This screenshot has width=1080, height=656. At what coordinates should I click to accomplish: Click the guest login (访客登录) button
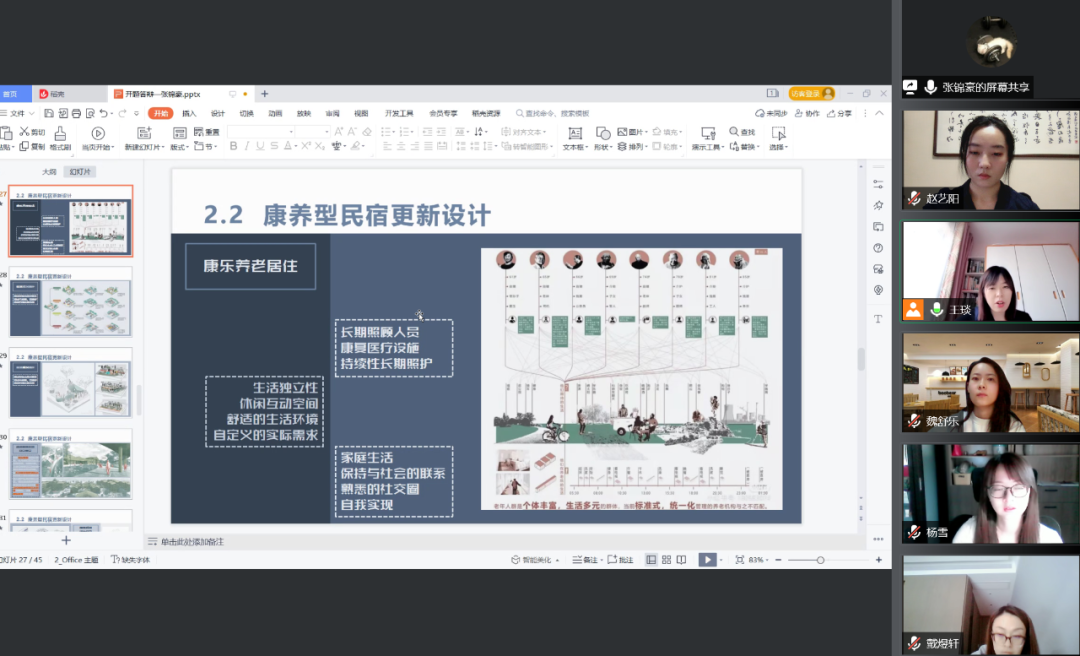(x=810, y=94)
